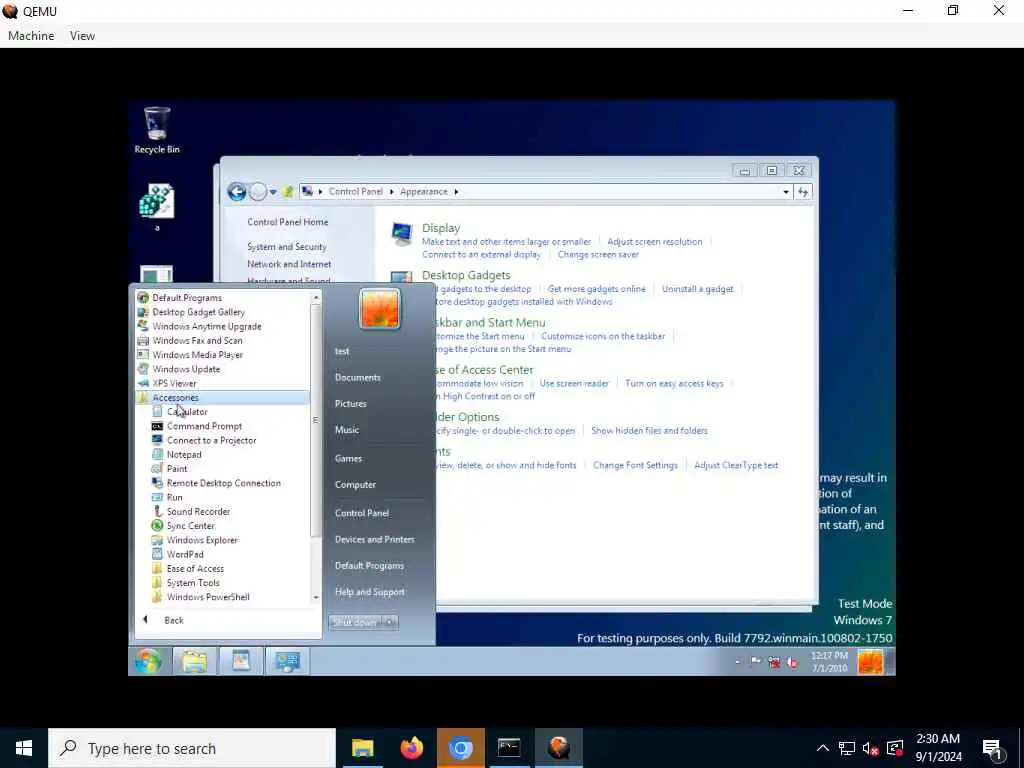Click the refresh button beside the address bar
The image size is (1024, 768).
pos(803,191)
